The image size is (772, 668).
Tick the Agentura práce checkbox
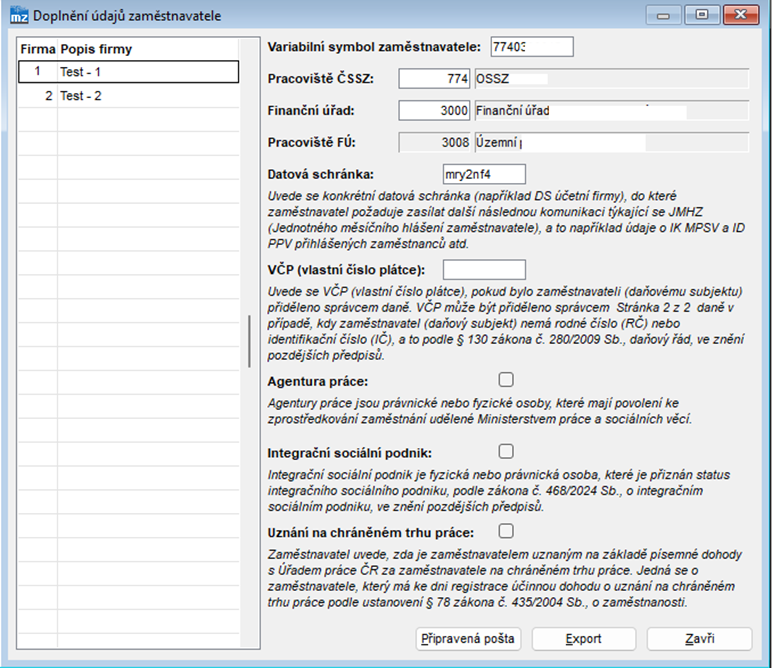click(x=506, y=380)
